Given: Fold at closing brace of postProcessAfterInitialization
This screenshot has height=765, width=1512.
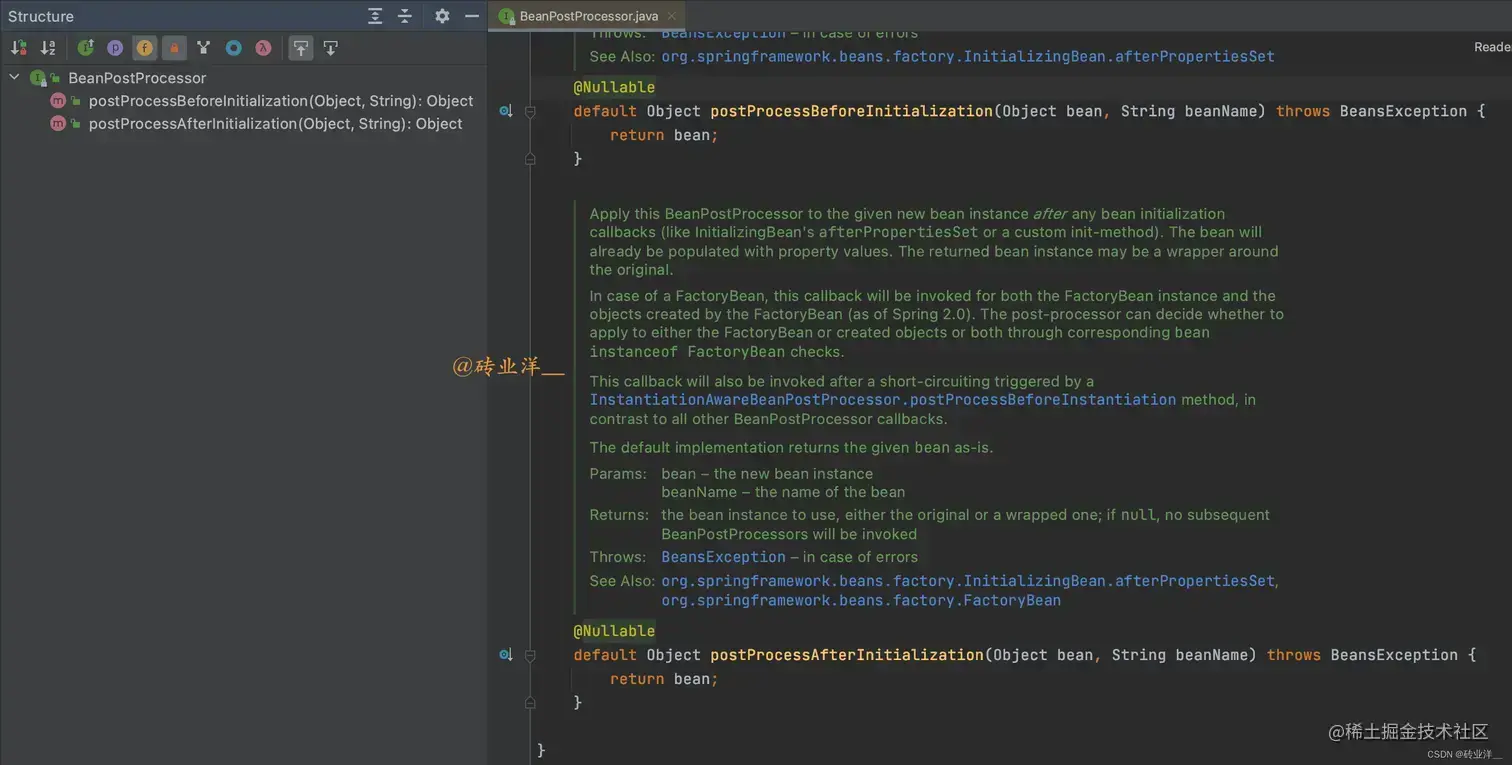Looking at the screenshot, I should pyautogui.click(x=530, y=703).
